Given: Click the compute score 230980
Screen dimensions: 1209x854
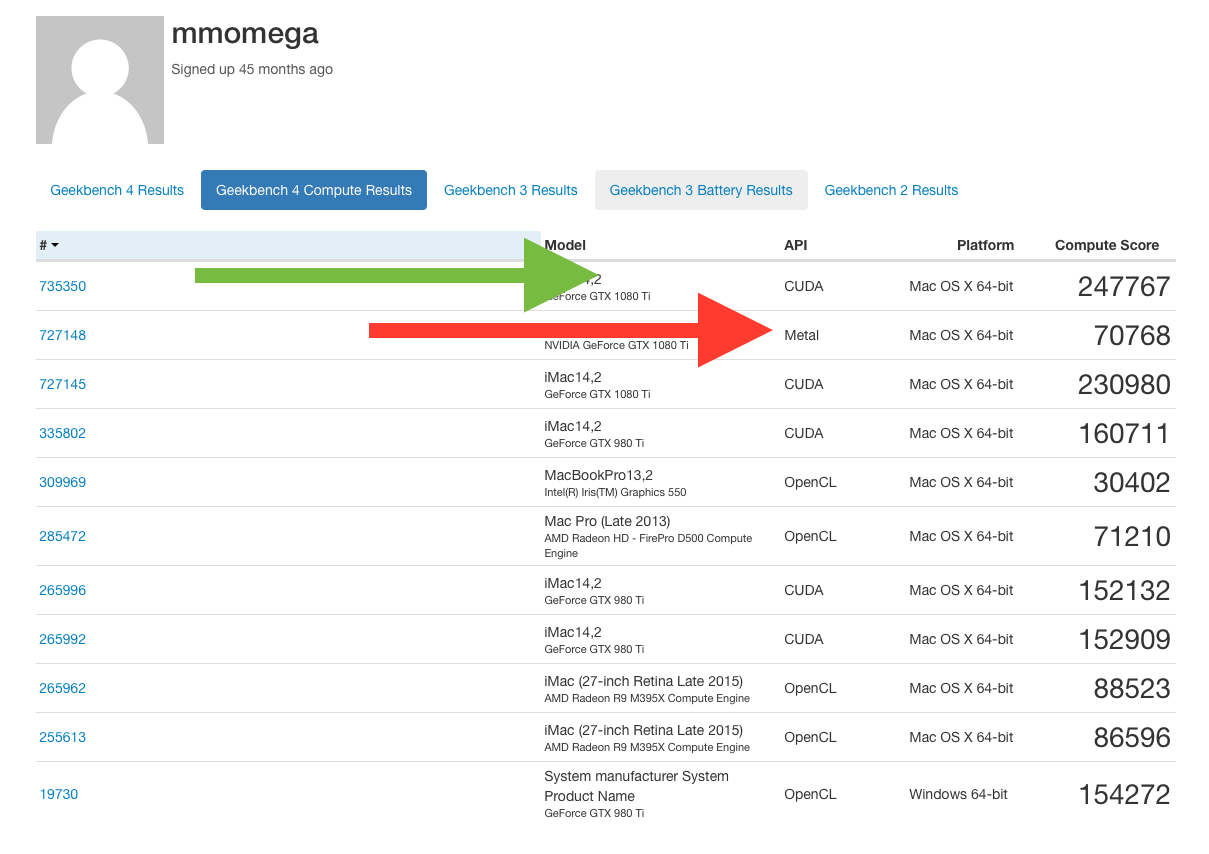Looking at the screenshot, I should coord(1124,384).
